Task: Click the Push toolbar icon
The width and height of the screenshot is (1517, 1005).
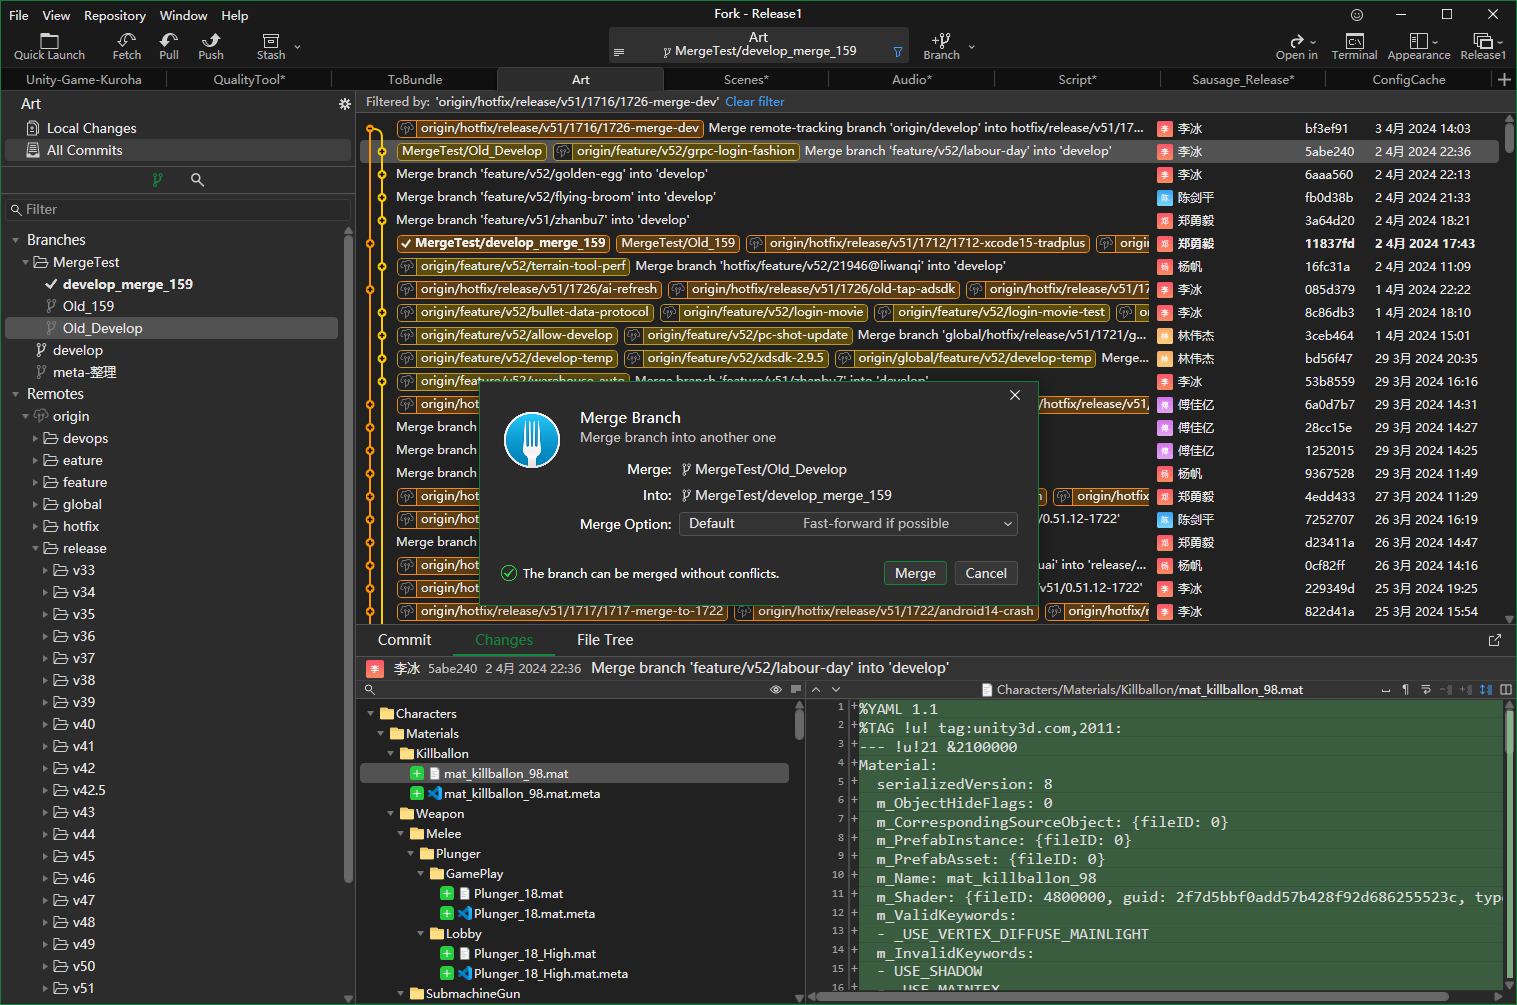Action: (x=210, y=45)
